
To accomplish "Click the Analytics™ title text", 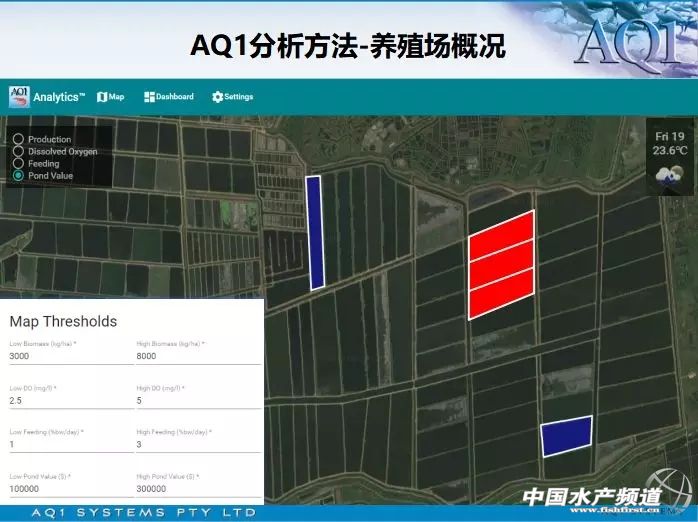I will tap(59, 98).
